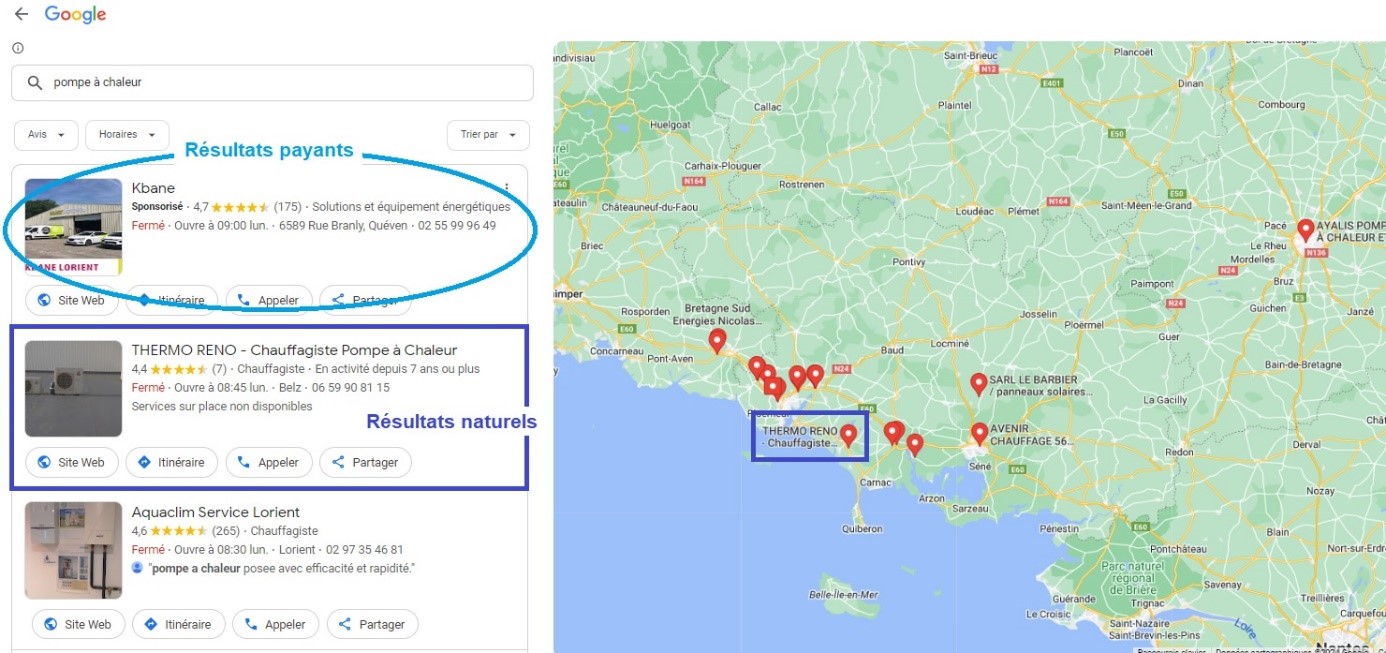Open the Aquaclim Service Lorient photo thumbnail

[73, 551]
